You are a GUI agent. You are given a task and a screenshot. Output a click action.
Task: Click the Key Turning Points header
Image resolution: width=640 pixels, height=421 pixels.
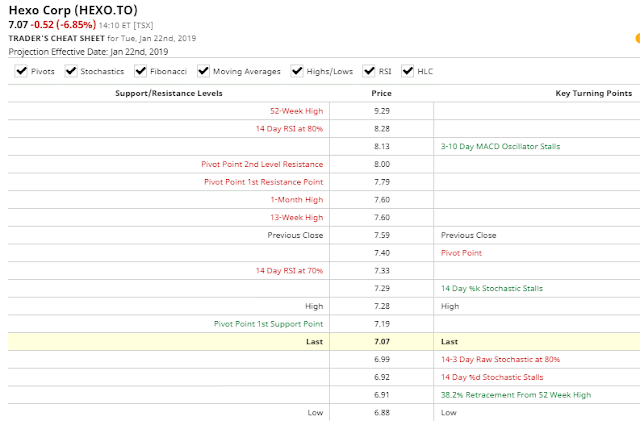pos(593,93)
